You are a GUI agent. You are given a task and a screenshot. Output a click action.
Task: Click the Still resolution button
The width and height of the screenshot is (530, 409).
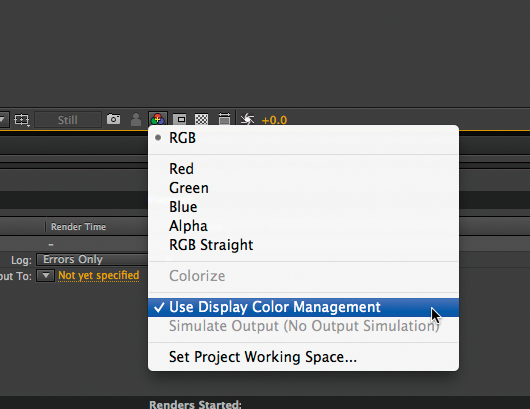(68, 120)
